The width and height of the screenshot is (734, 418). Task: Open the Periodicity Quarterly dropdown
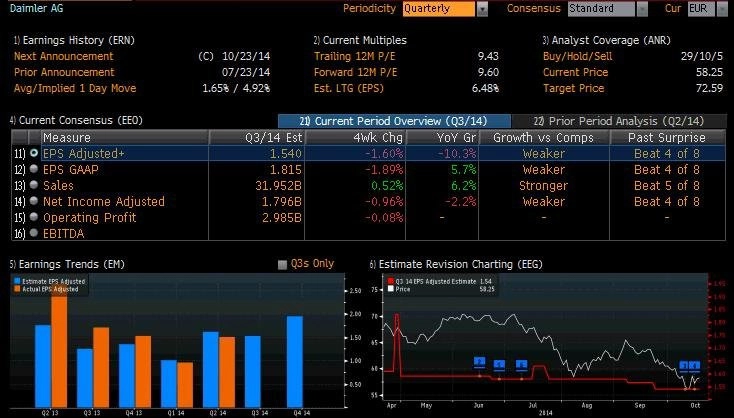[x=439, y=8]
